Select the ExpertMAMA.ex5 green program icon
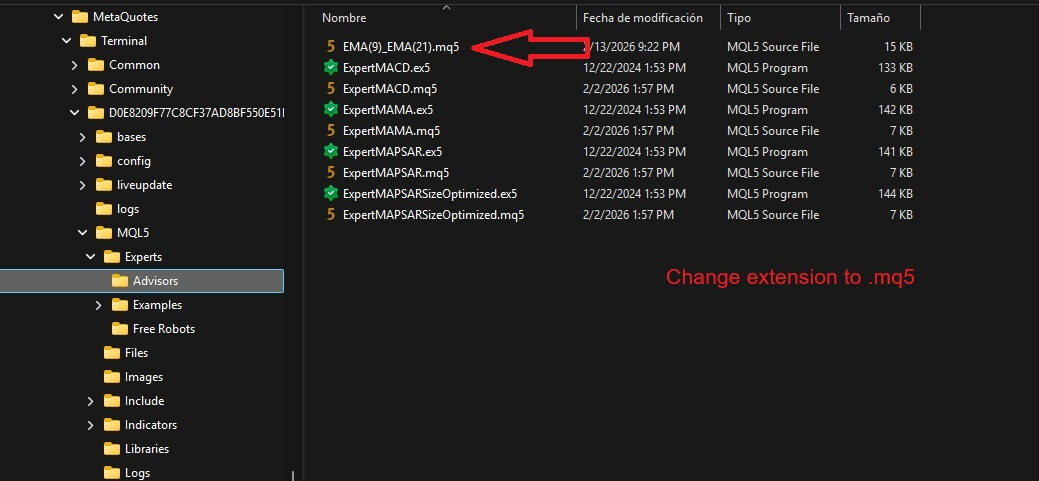 tap(330, 110)
